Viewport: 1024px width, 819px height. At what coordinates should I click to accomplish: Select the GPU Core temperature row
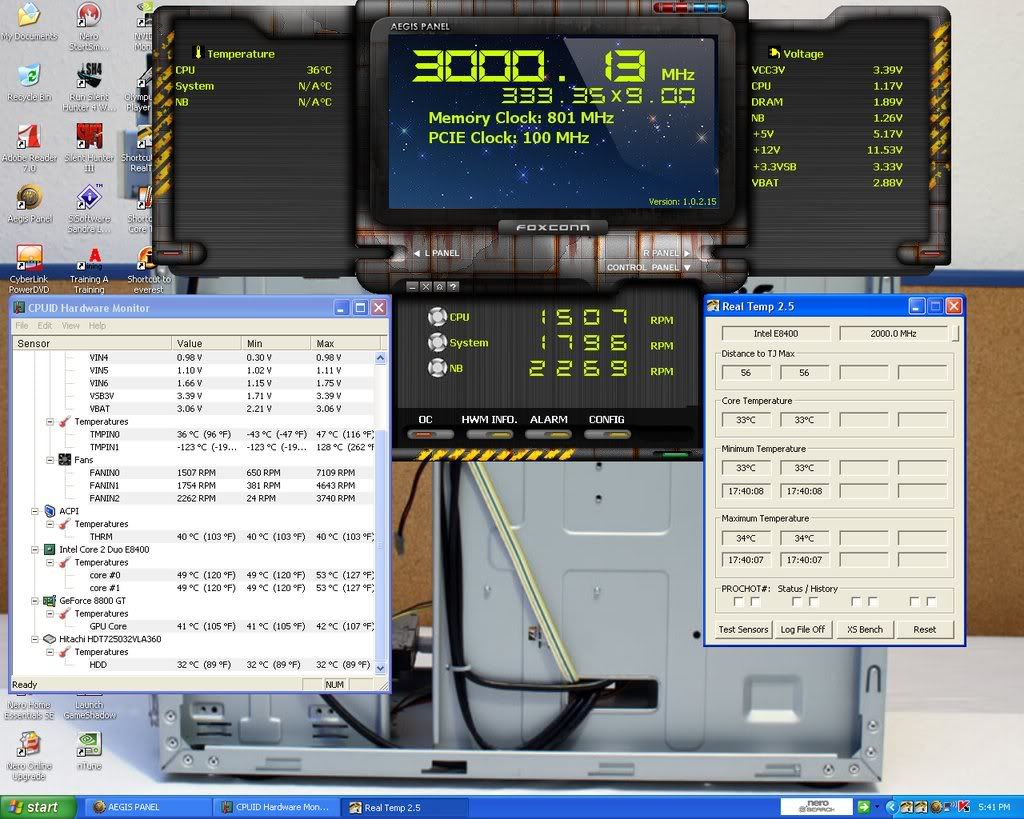coord(194,626)
